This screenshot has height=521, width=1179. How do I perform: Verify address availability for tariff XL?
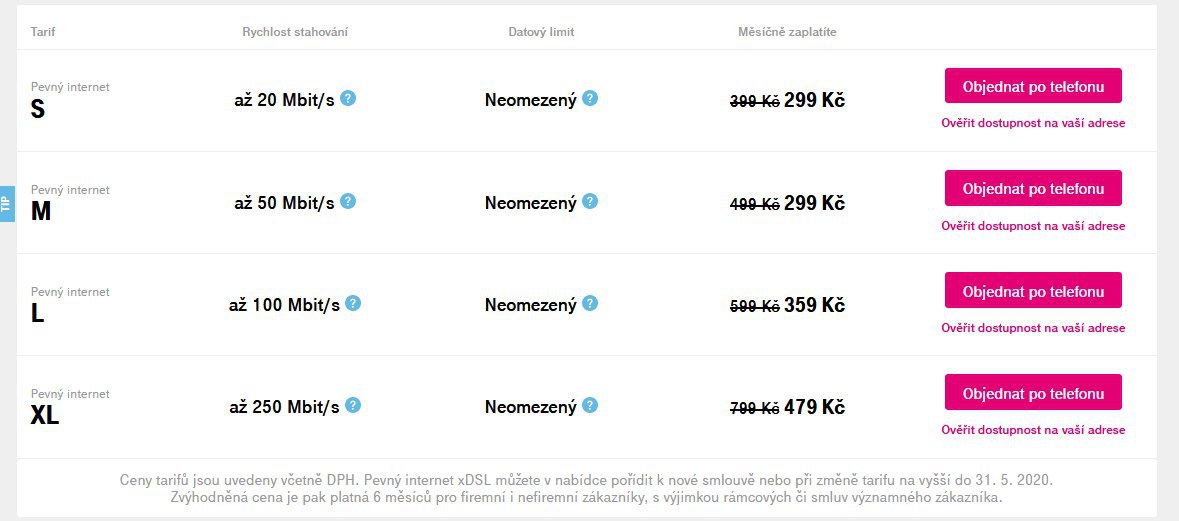(1033, 430)
